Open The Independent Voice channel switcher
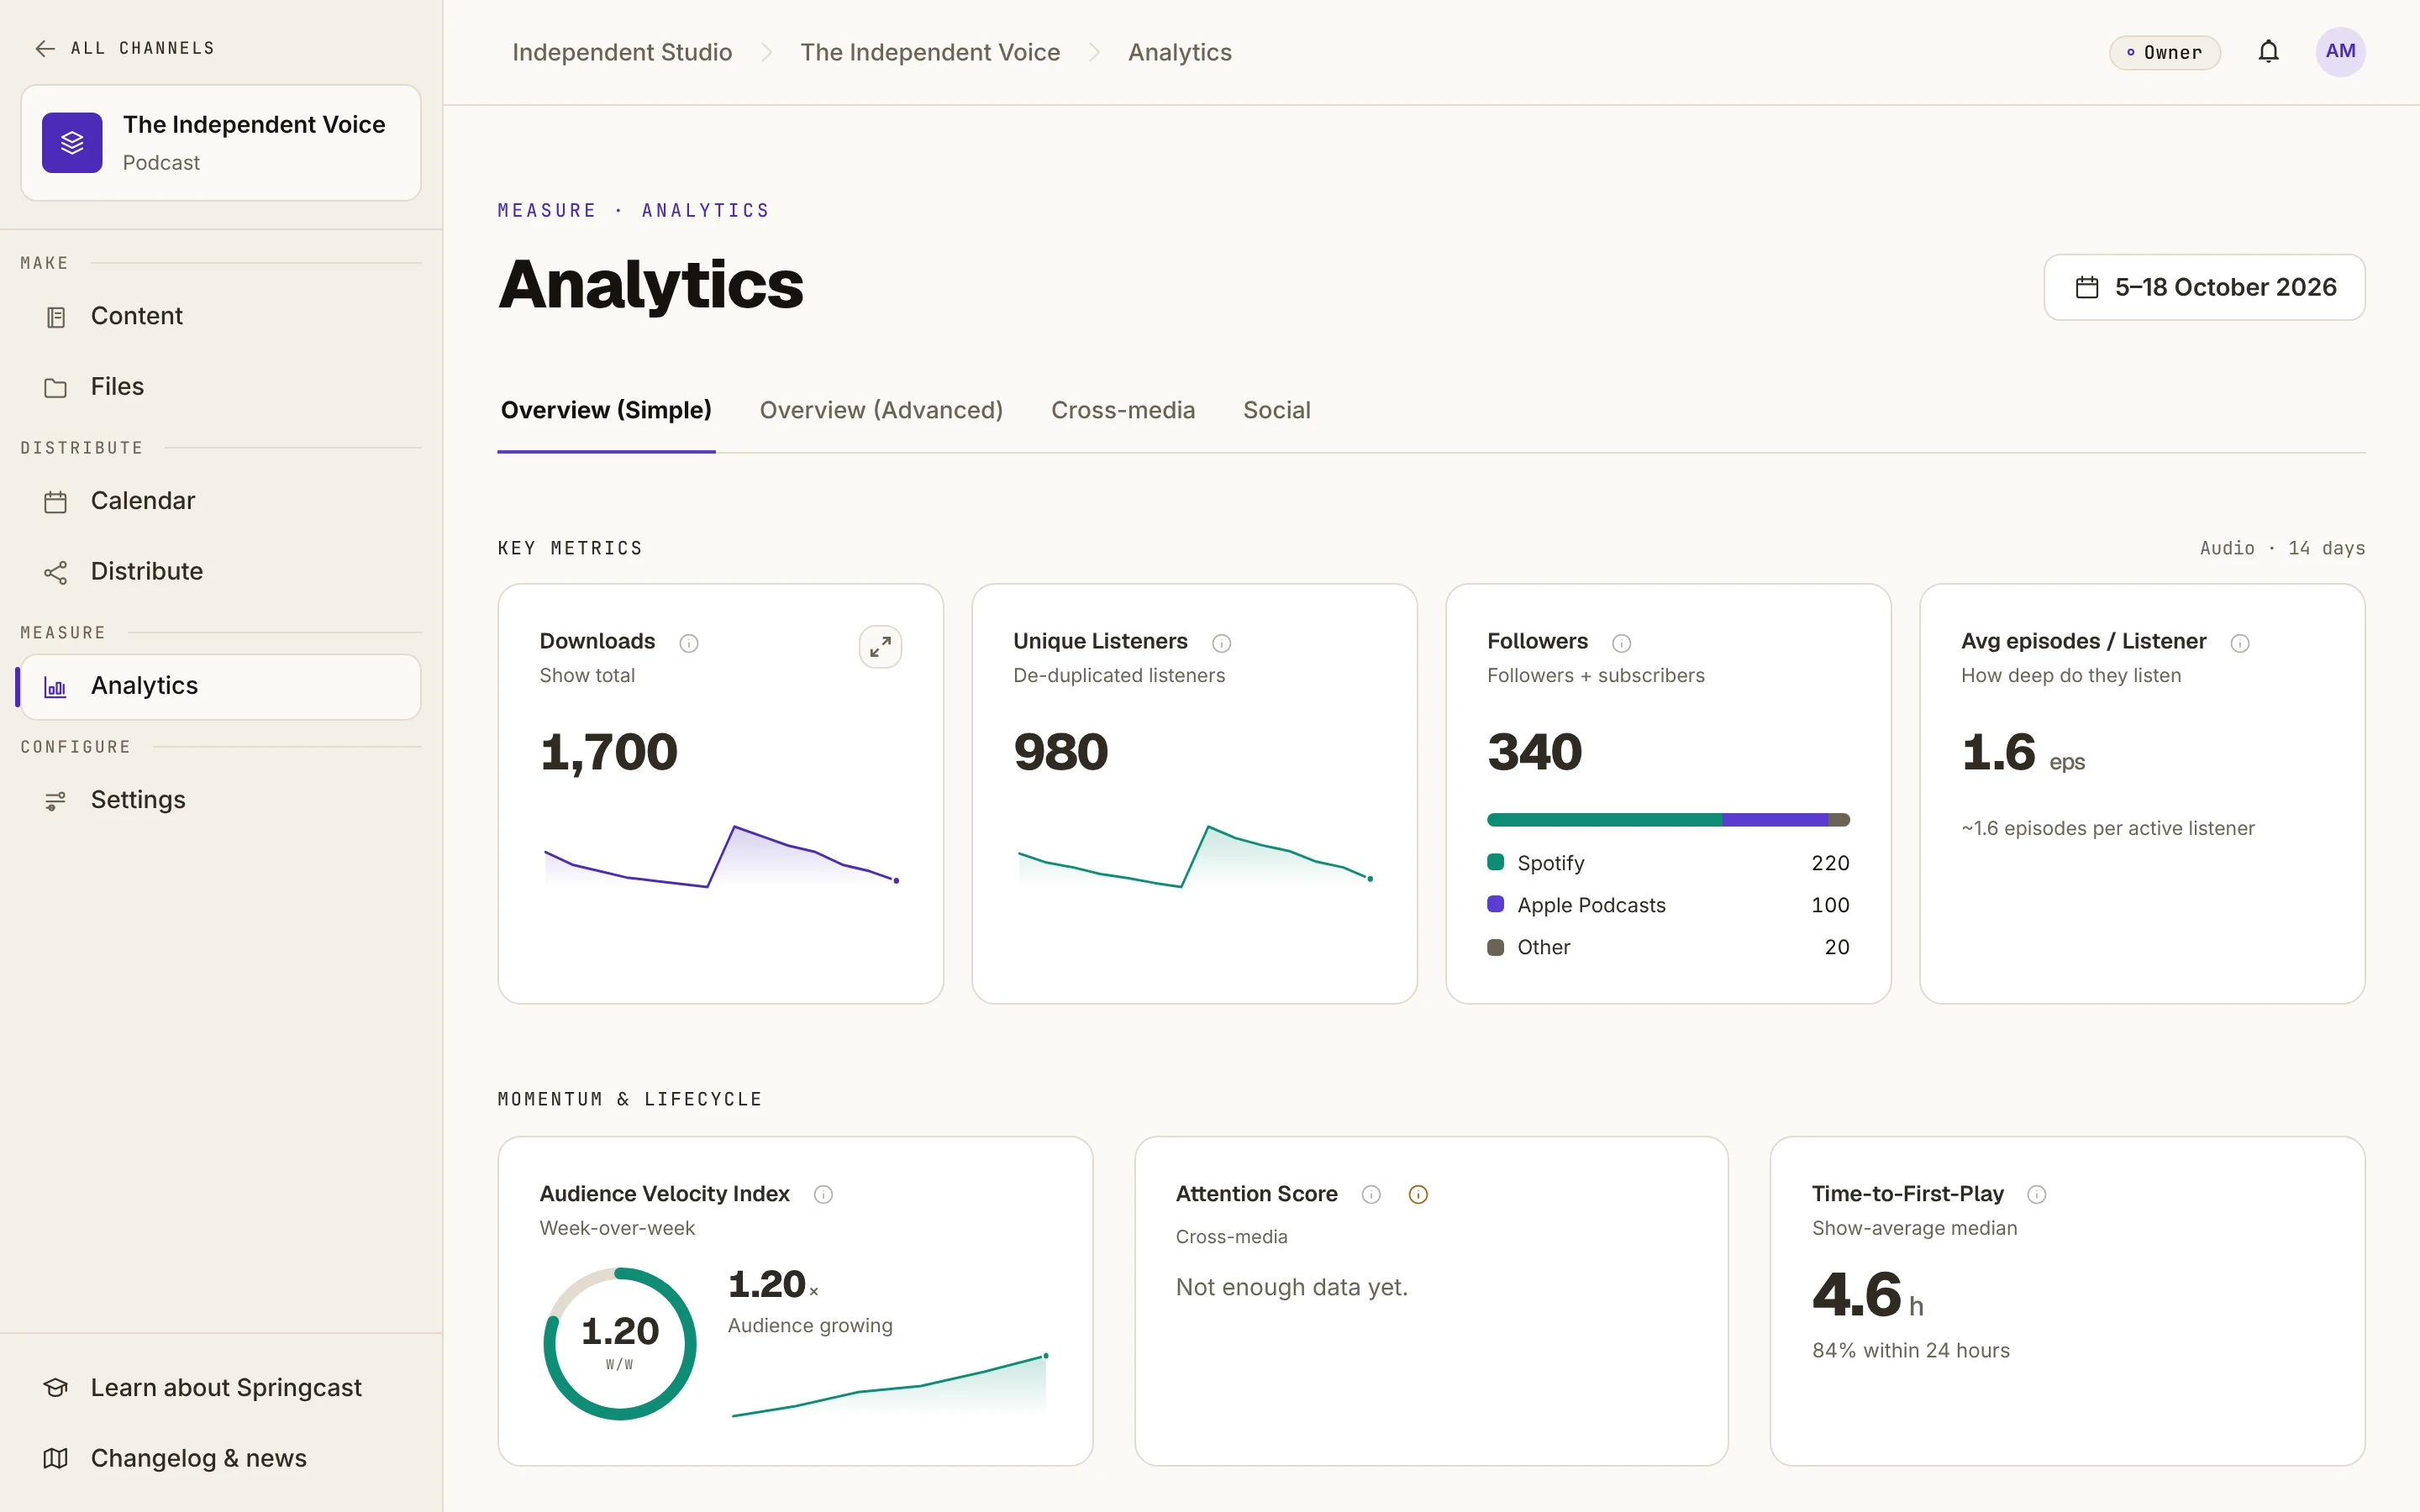Image resolution: width=2420 pixels, height=1512 pixels. [x=221, y=143]
